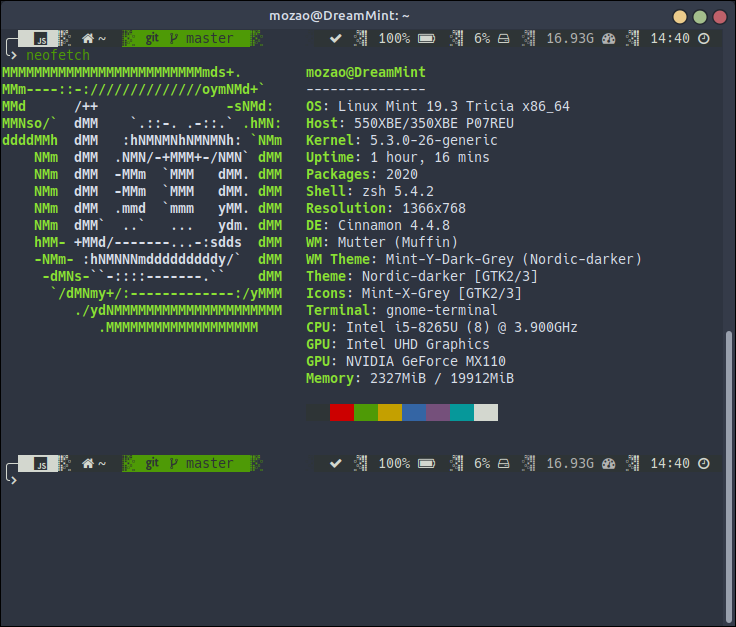Click the 14:40 time in bottom prompt
The height and width of the screenshot is (627, 736).
(x=670, y=464)
